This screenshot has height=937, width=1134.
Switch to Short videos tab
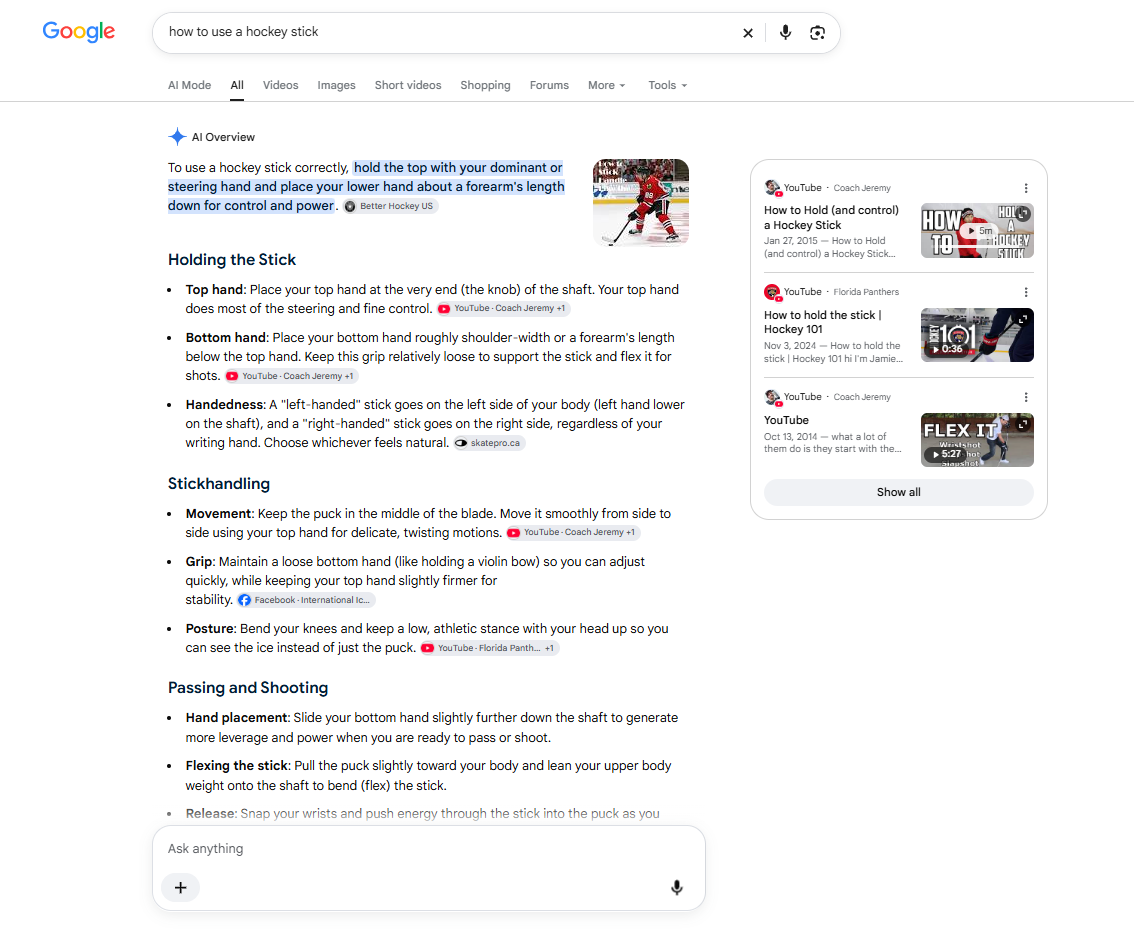coord(408,85)
